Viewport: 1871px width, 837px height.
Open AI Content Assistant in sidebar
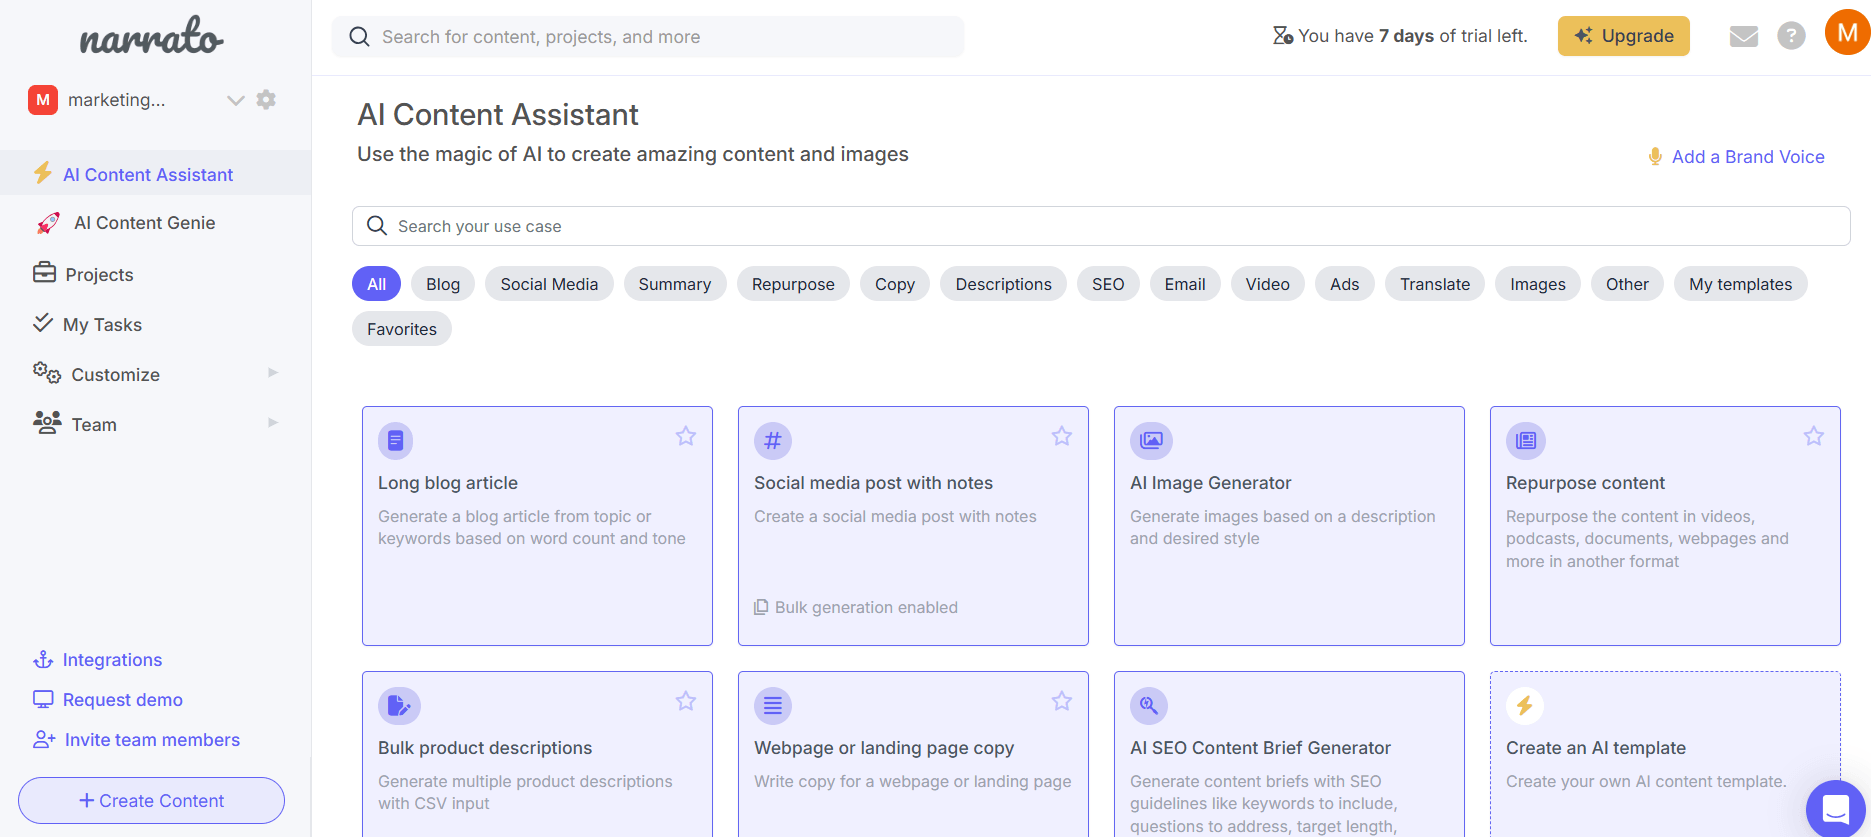click(155, 174)
